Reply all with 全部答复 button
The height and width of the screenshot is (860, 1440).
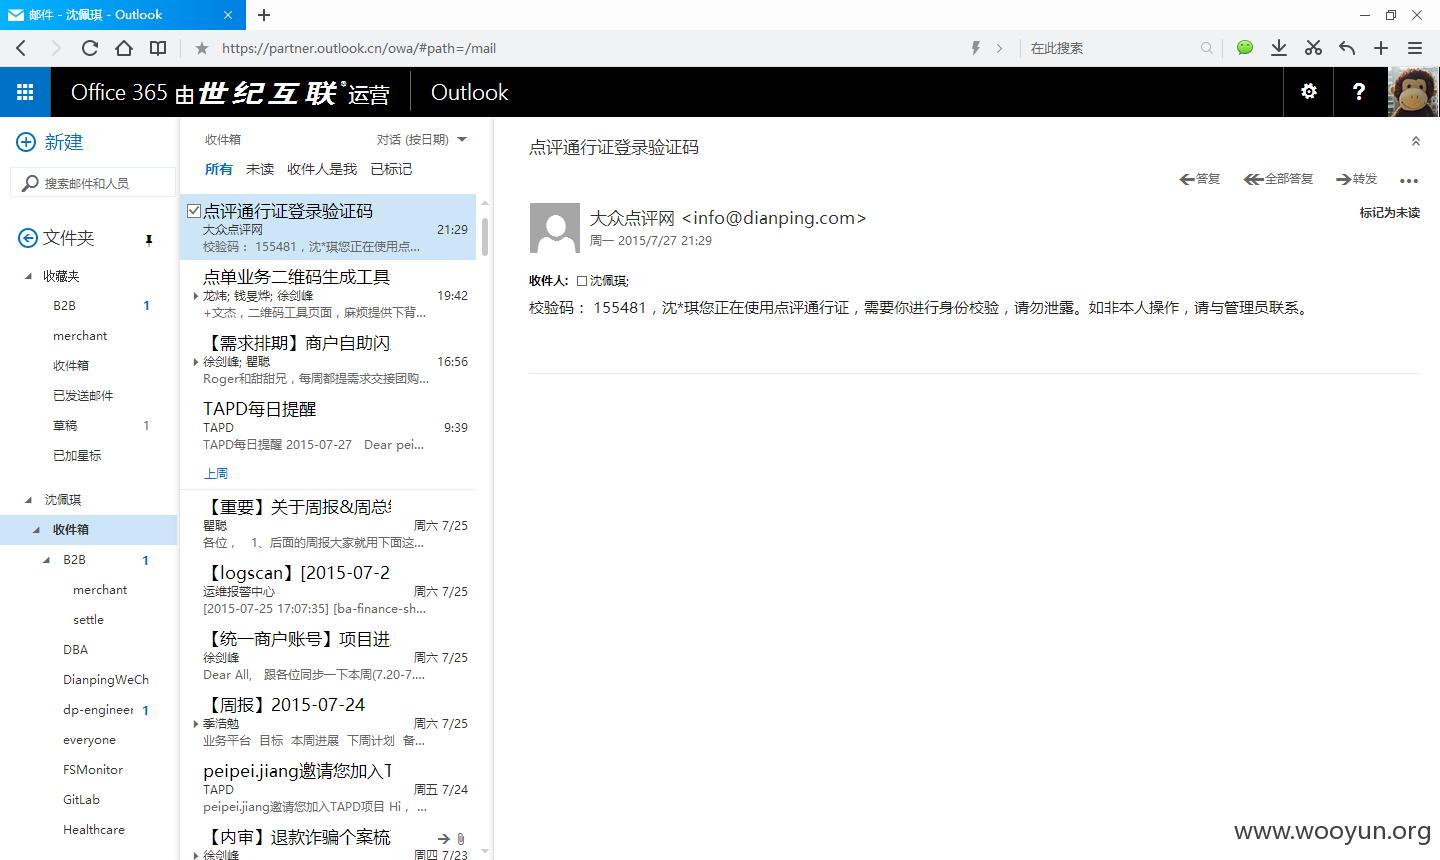1278,179
